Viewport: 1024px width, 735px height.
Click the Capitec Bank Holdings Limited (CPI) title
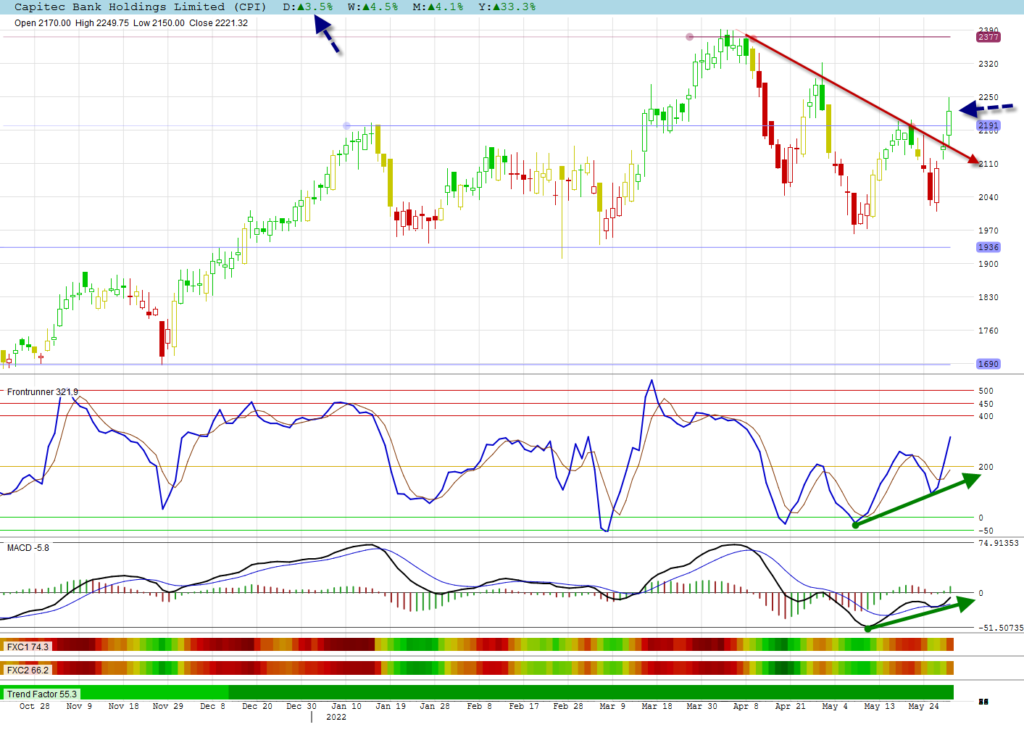click(x=140, y=7)
